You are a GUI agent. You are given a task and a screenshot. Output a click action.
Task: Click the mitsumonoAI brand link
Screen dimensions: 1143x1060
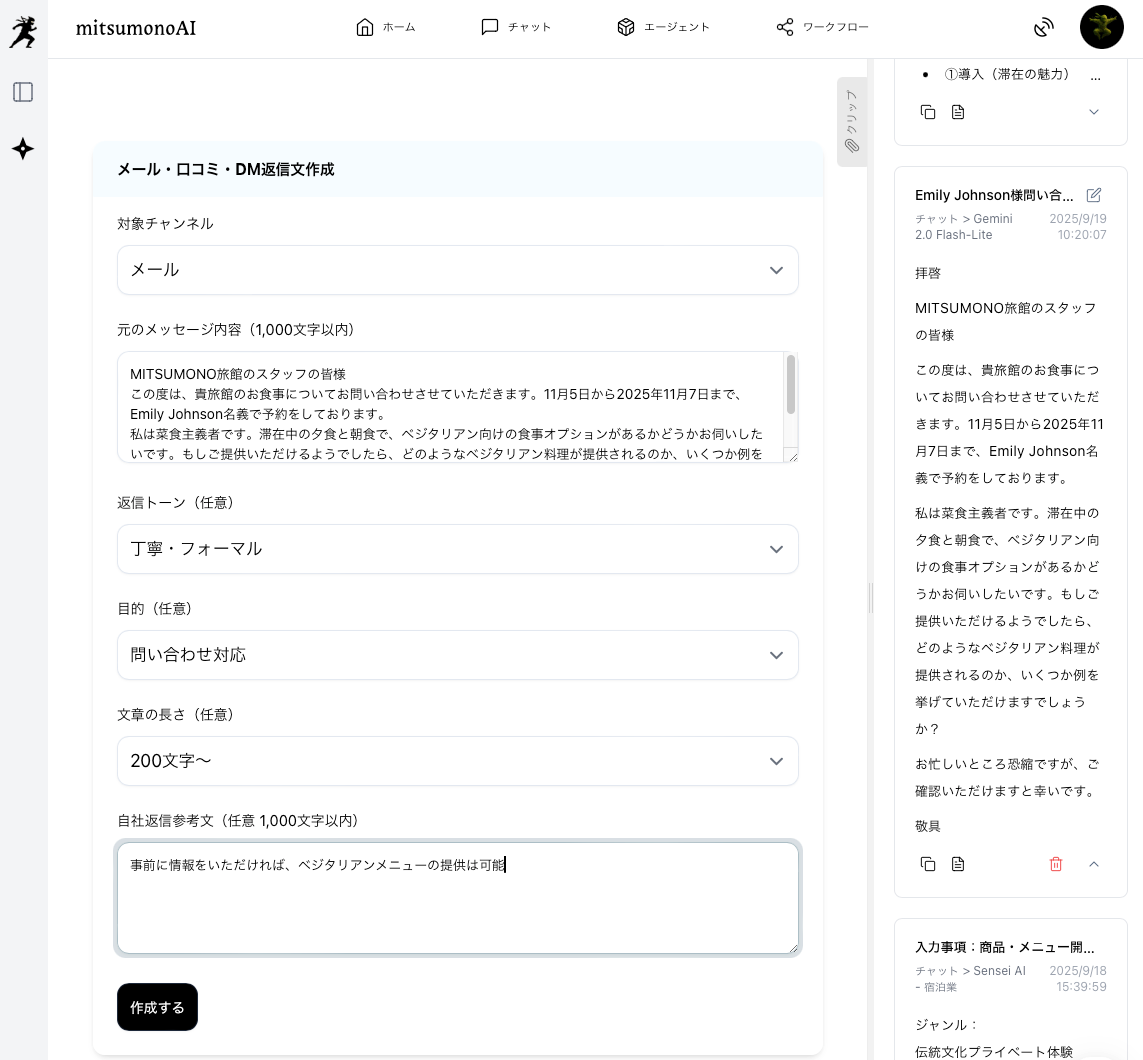(x=136, y=28)
